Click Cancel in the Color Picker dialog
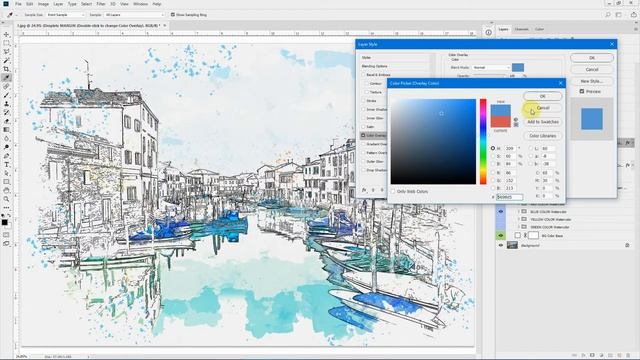Screen dimensions: 640x360 click(x=542, y=108)
